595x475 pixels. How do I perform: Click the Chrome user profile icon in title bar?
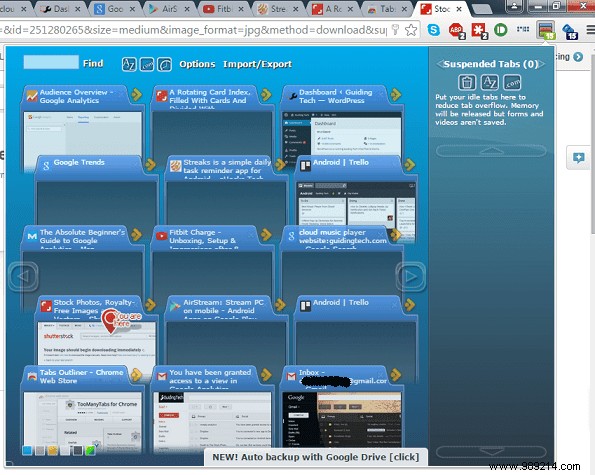(514, 5)
